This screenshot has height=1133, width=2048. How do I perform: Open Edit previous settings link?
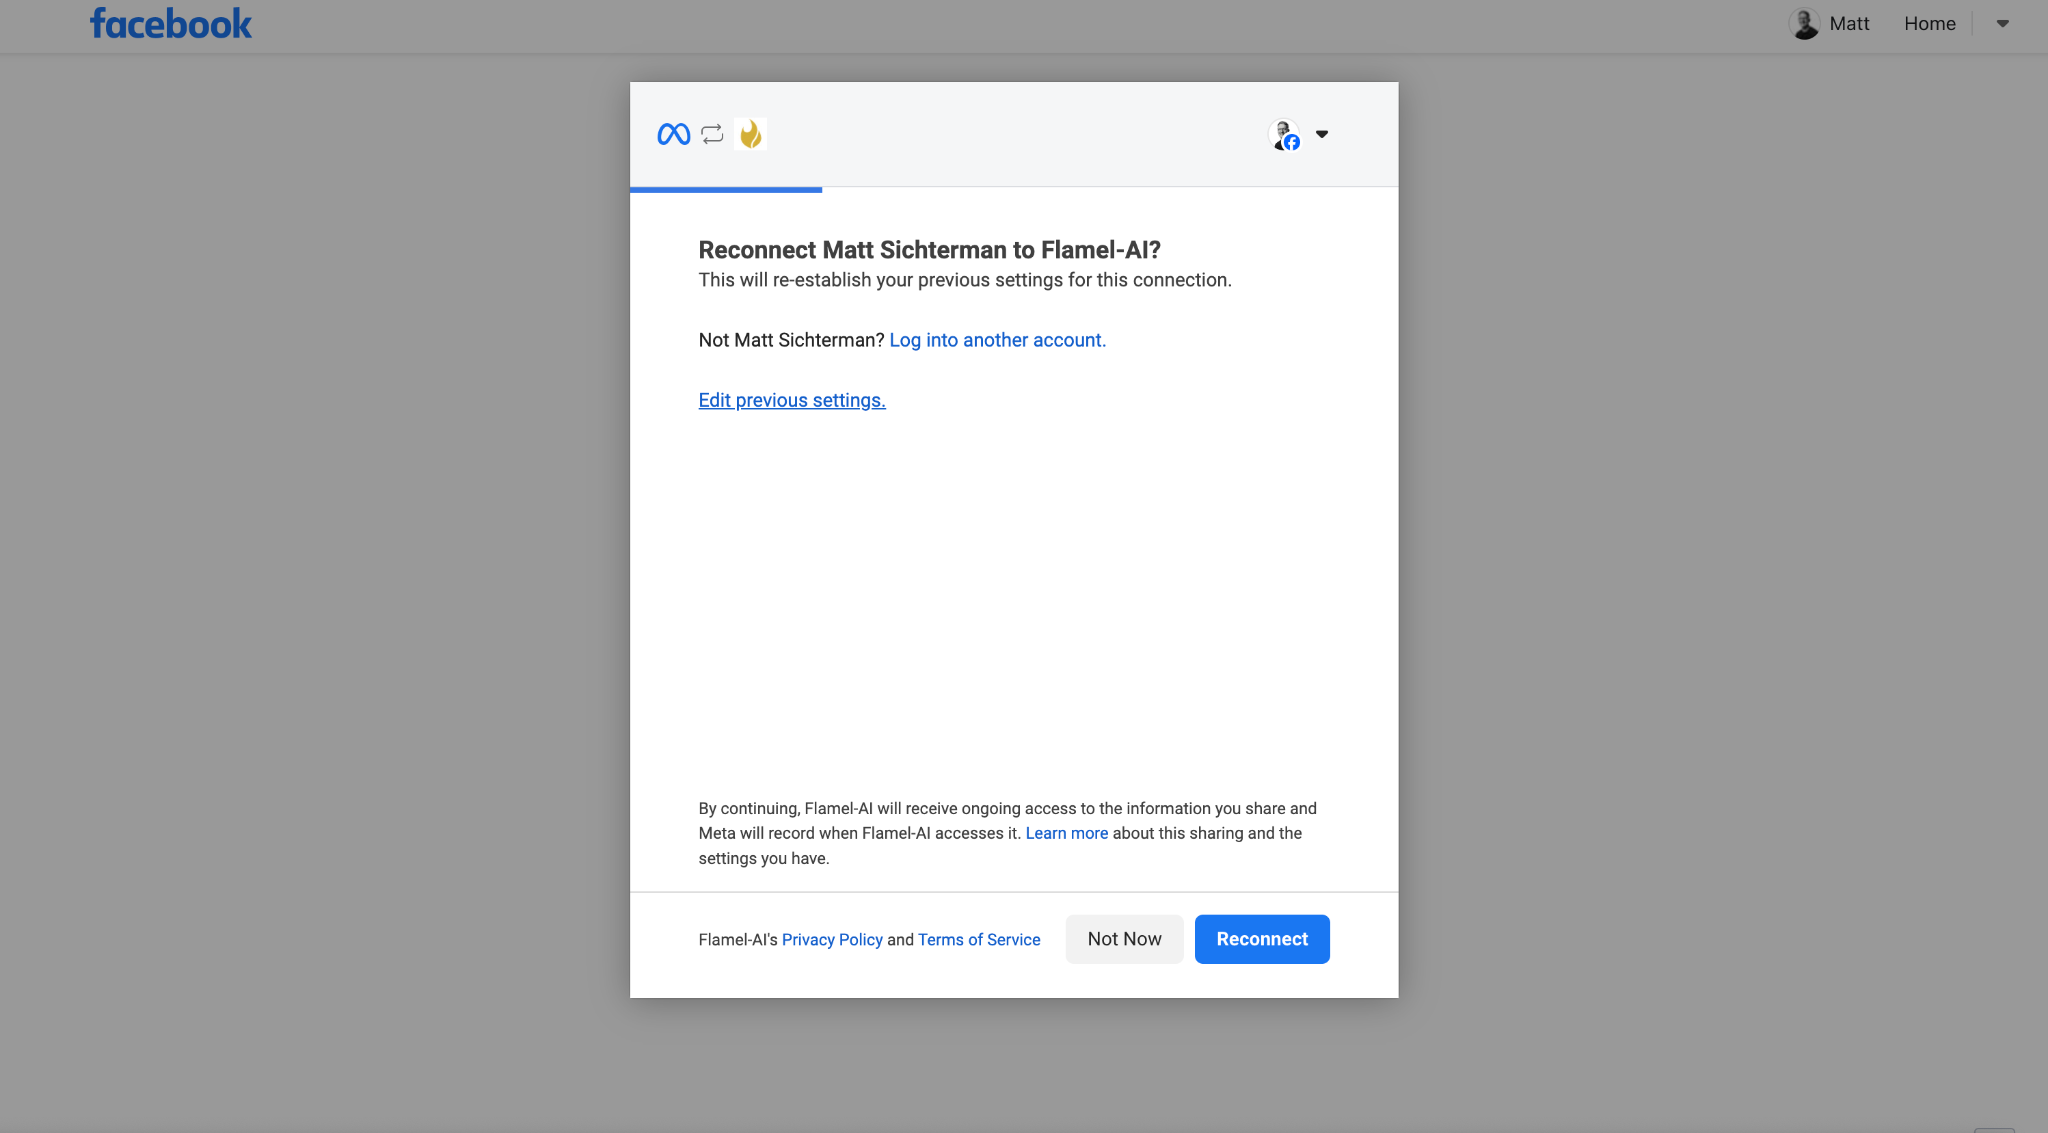pyautogui.click(x=792, y=400)
